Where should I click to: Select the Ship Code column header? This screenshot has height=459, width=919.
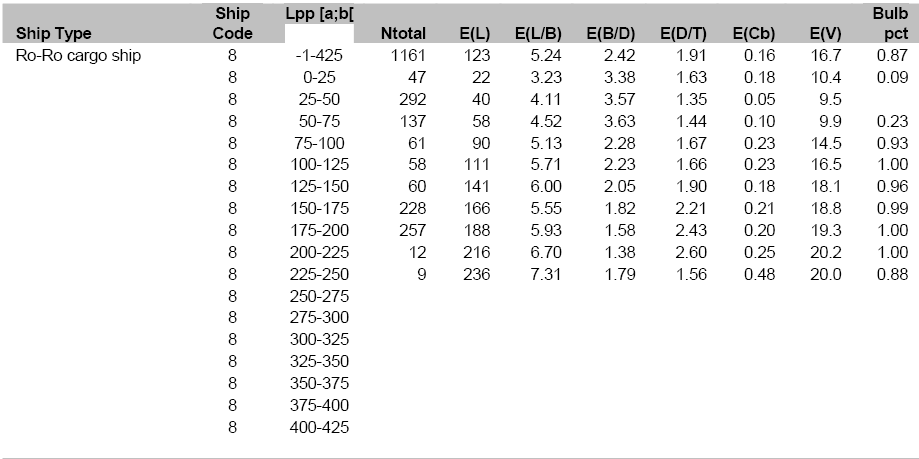pos(233,24)
